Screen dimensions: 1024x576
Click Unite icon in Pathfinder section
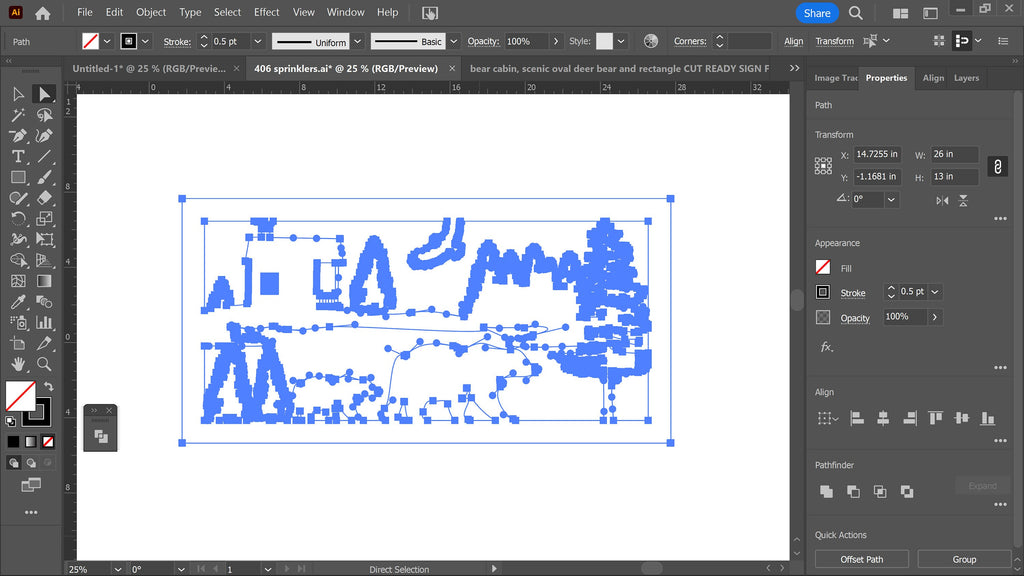[826, 491]
